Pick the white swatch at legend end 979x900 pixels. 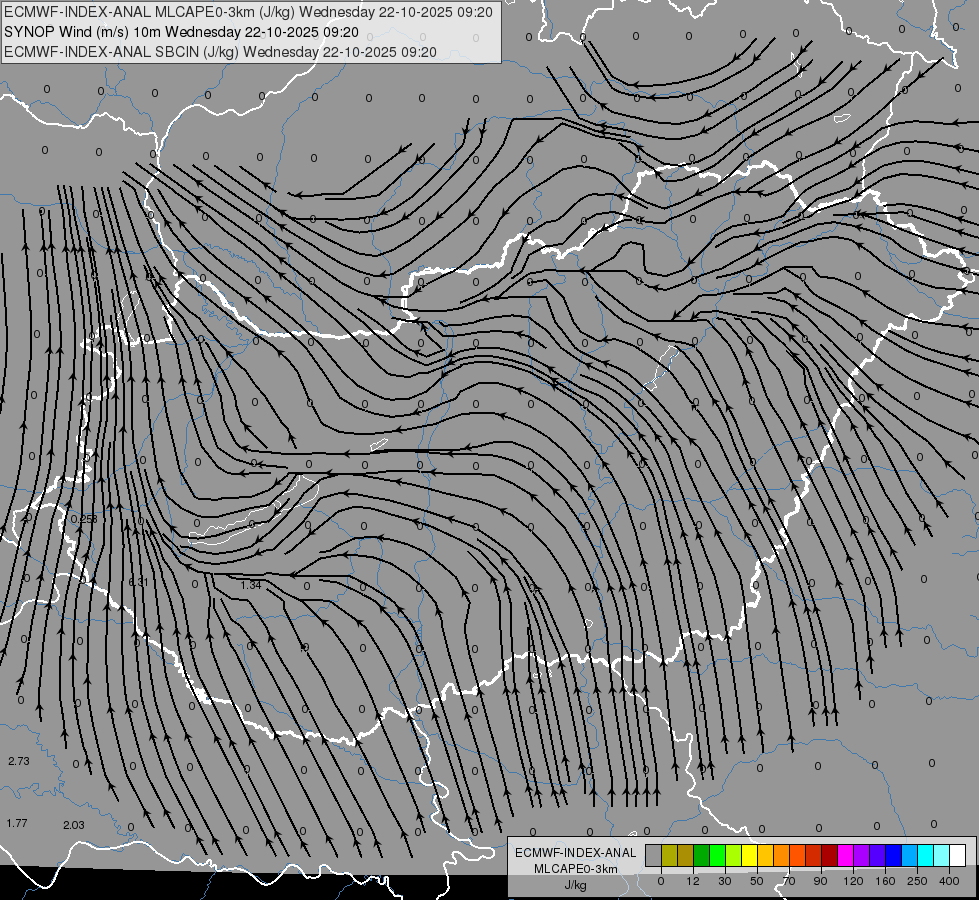point(958,856)
